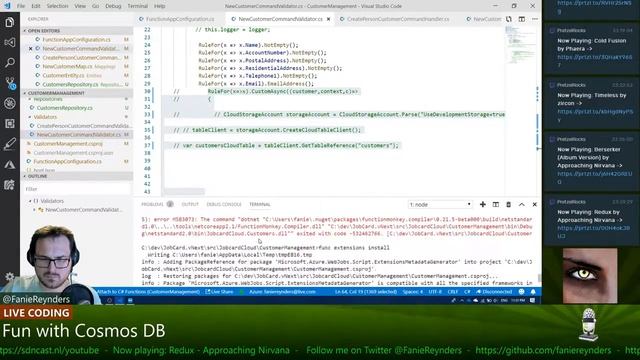The width and height of the screenshot is (640, 360).
Task: Split the terminal panel
Action: coord(496,204)
